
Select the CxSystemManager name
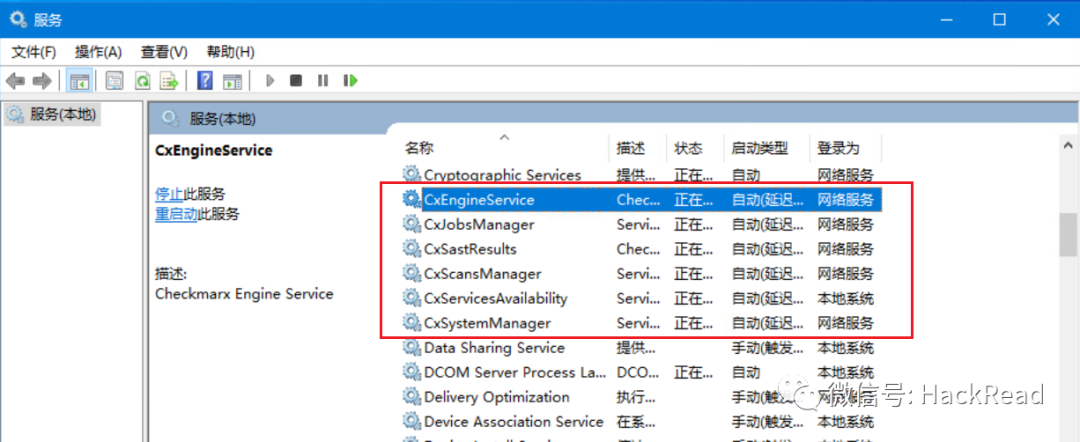[x=487, y=324]
